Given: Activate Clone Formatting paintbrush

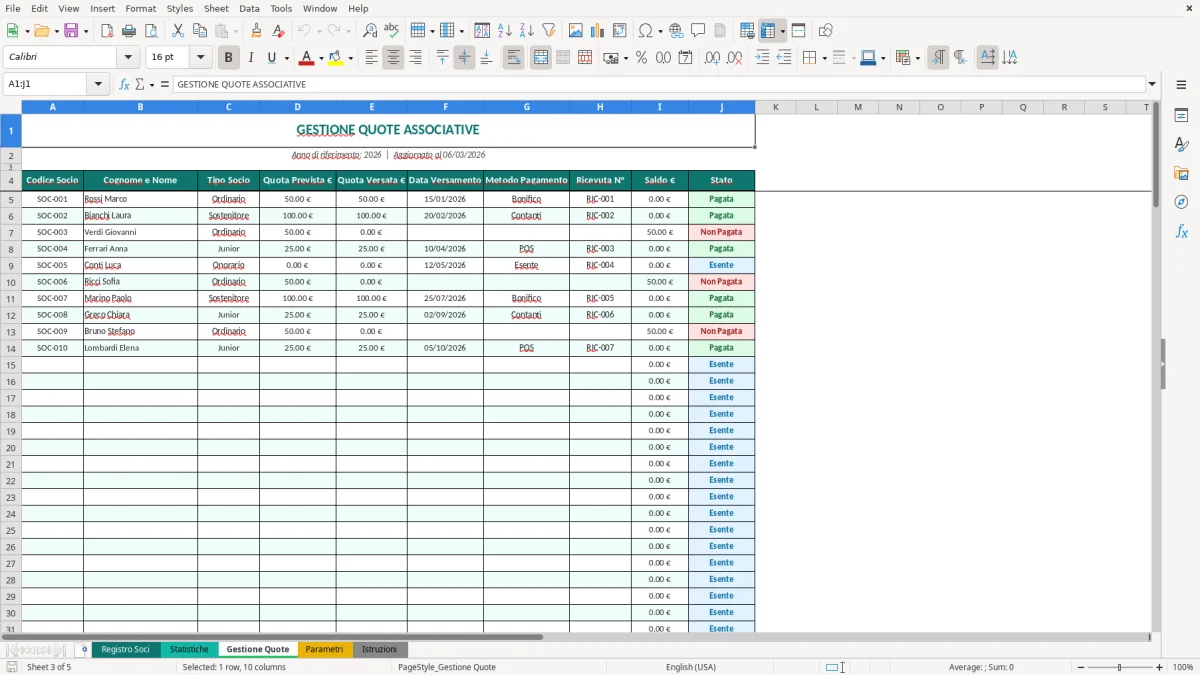Looking at the screenshot, I should [x=256, y=31].
